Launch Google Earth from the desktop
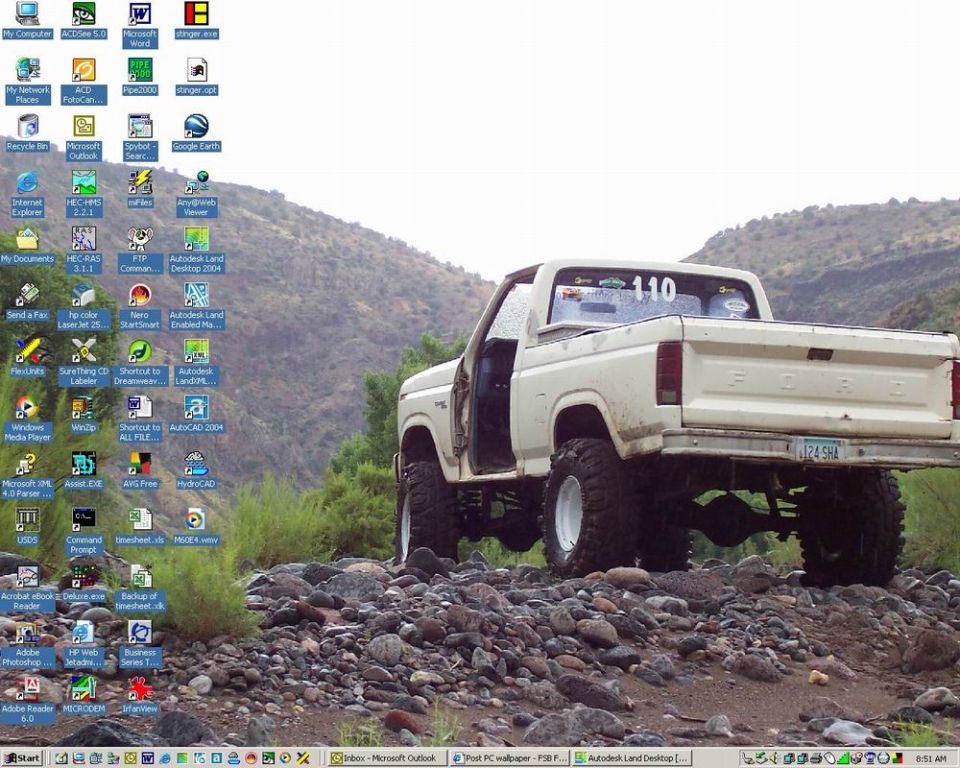This screenshot has width=960, height=768. [x=197, y=133]
